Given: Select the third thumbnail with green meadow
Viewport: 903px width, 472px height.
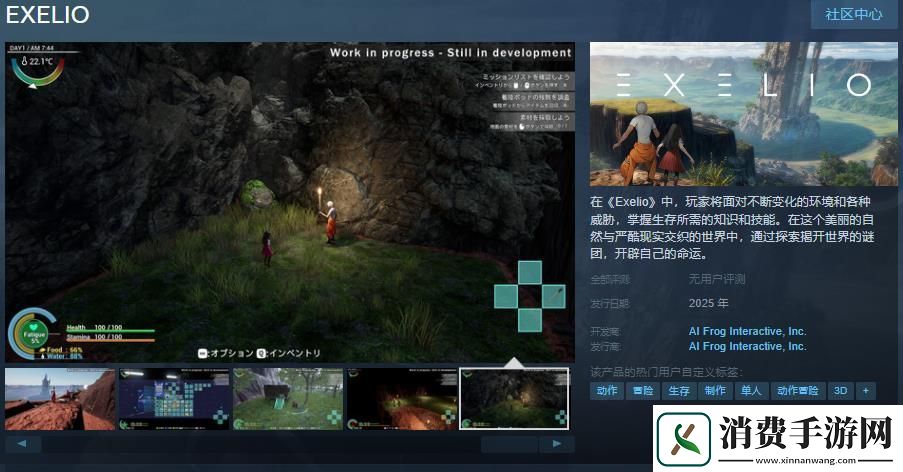Looking at the screenshot, I should pos(288,399).
